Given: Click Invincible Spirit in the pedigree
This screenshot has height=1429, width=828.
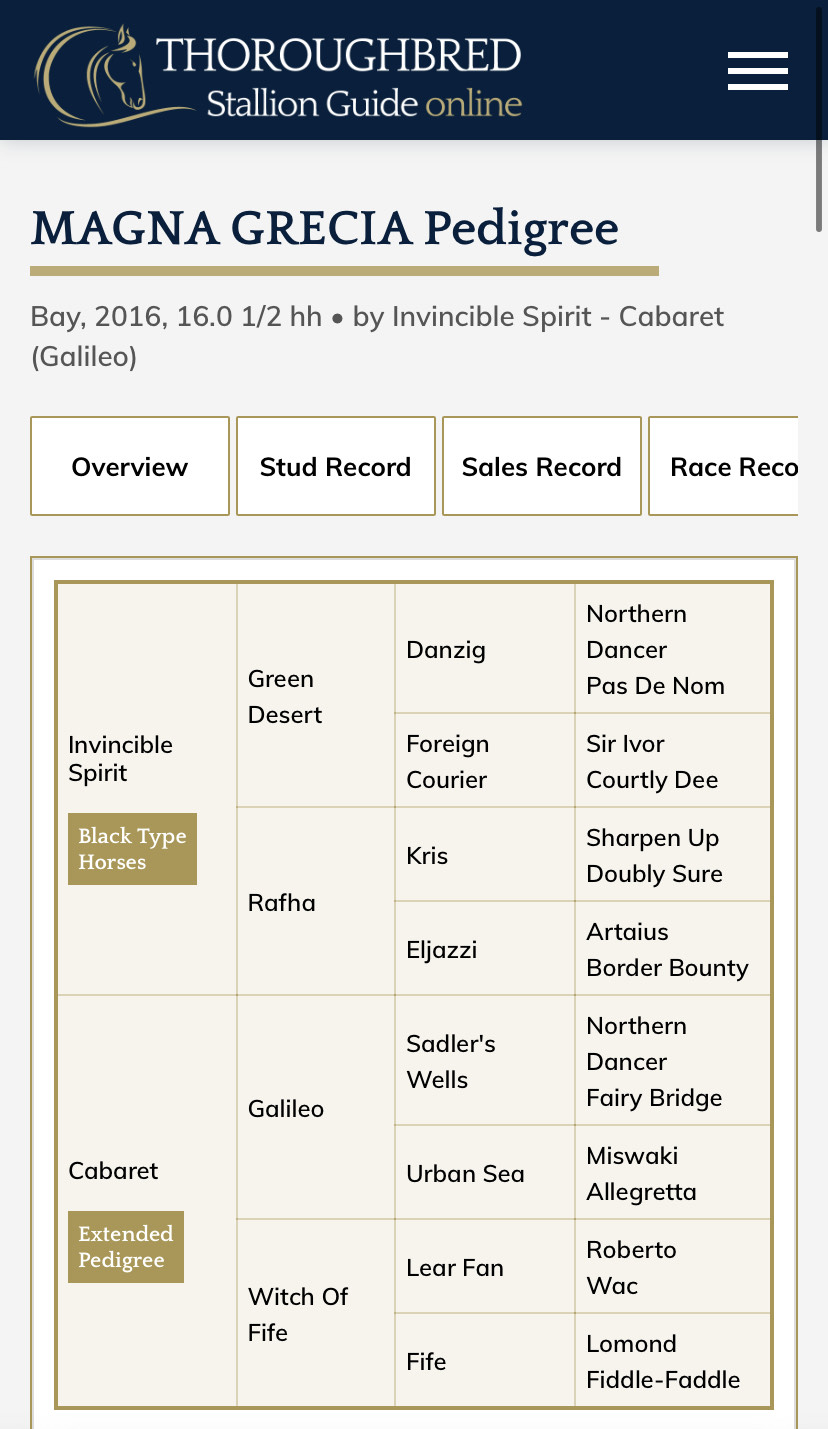Looking at the screenshot, I should [x=120, y=758].
